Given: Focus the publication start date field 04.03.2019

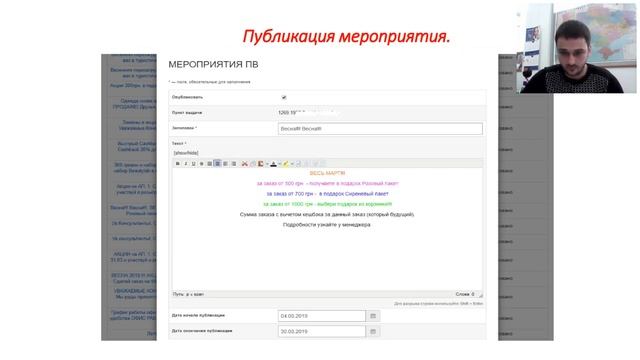Looking at the screenshot, I should pyautogui.click(x=322, y=316).
